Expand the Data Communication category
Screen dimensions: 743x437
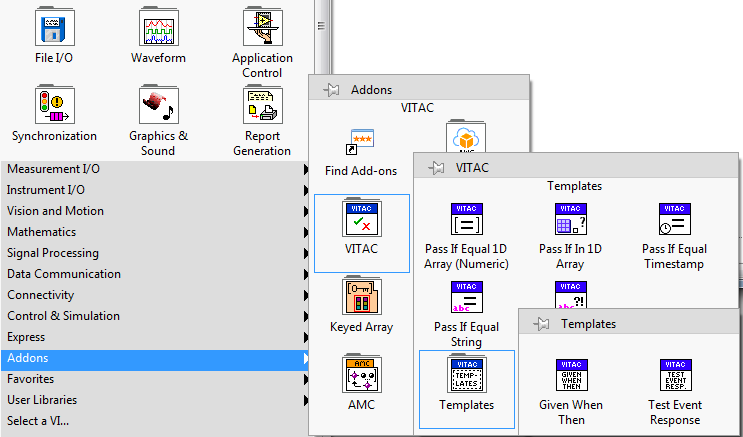[154, 274]
